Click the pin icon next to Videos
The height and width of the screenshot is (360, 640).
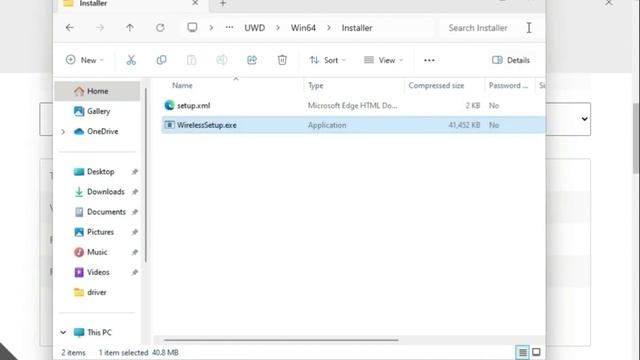click(135, 272)
